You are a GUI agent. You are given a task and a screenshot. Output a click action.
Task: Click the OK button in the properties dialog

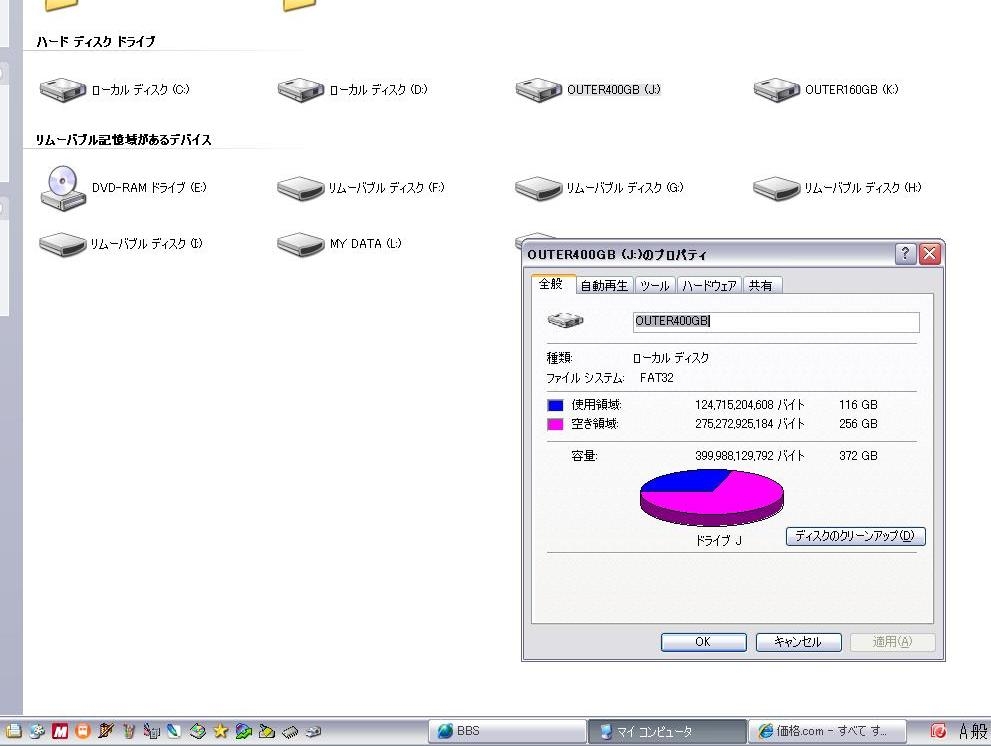[703, 642]
